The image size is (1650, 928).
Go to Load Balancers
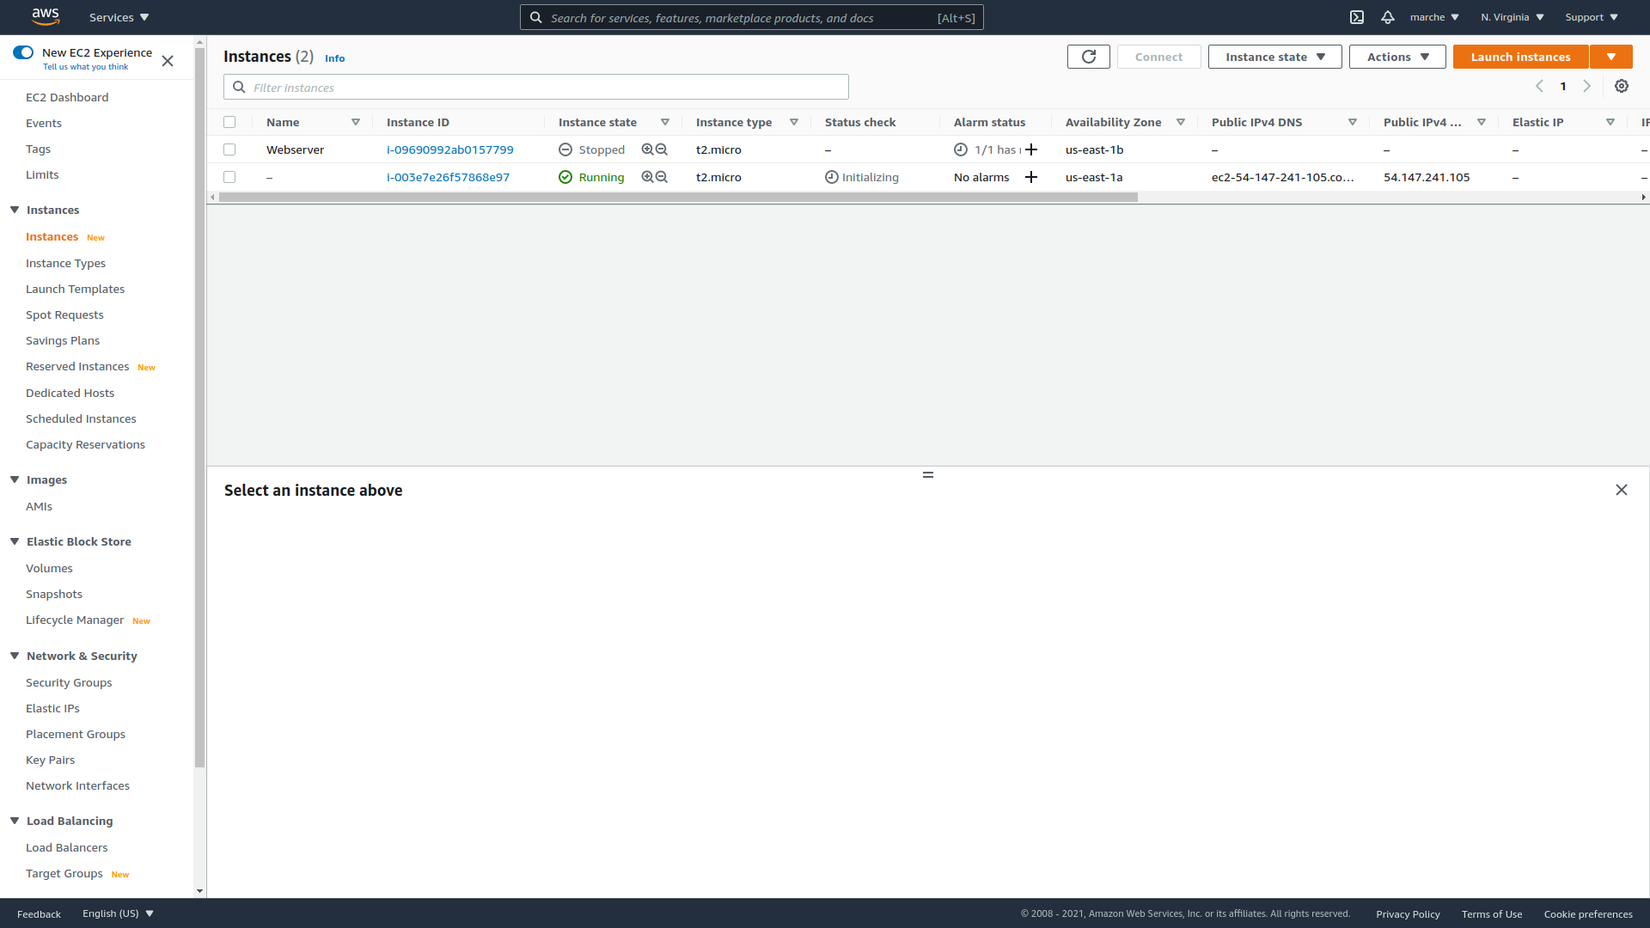tap(67, 847)
